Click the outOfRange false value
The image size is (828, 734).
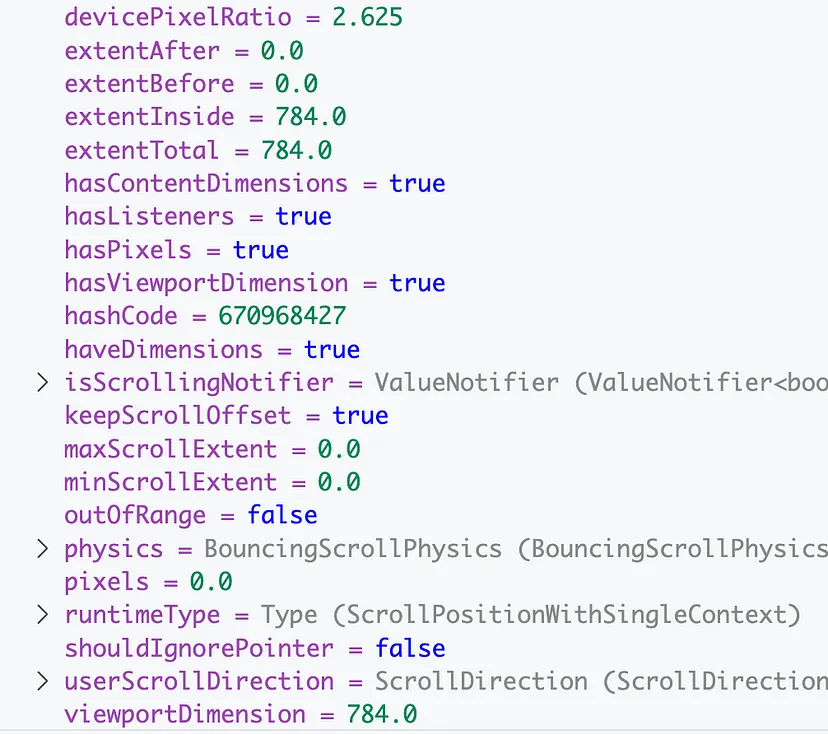[x=282, y=515]
